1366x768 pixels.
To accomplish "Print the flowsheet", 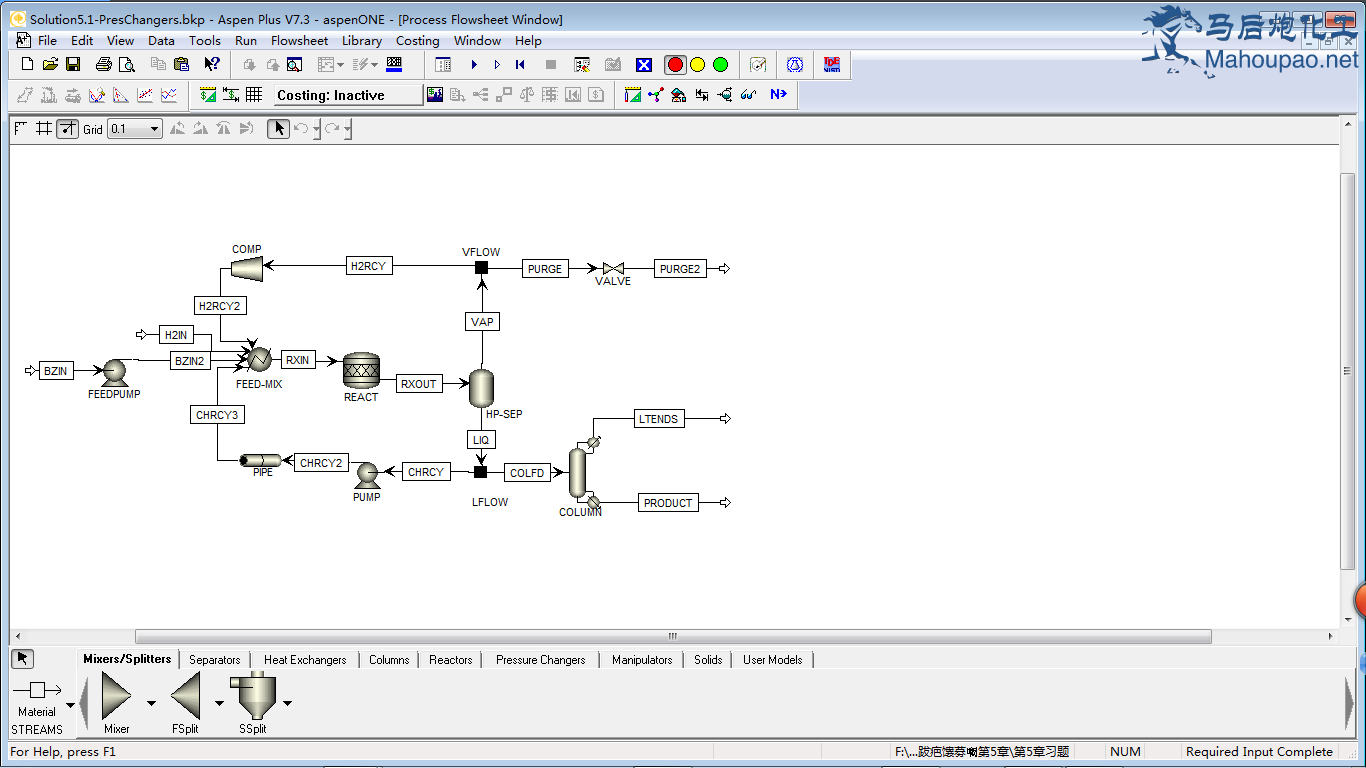I will [x=104, y=64].
